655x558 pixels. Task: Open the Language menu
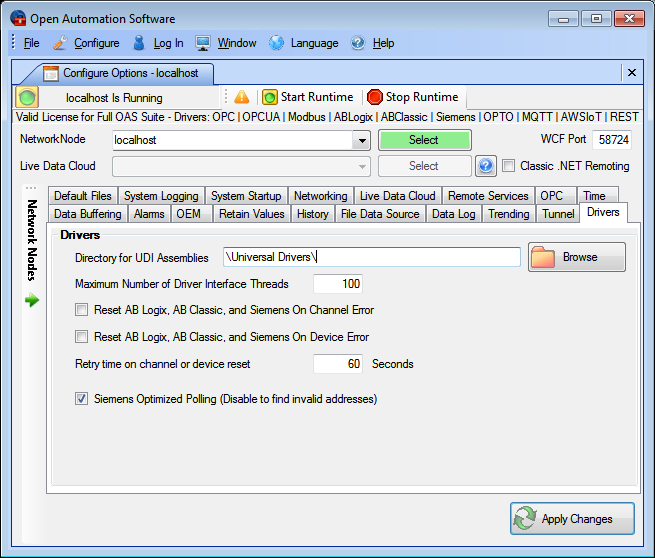(315, 43)
